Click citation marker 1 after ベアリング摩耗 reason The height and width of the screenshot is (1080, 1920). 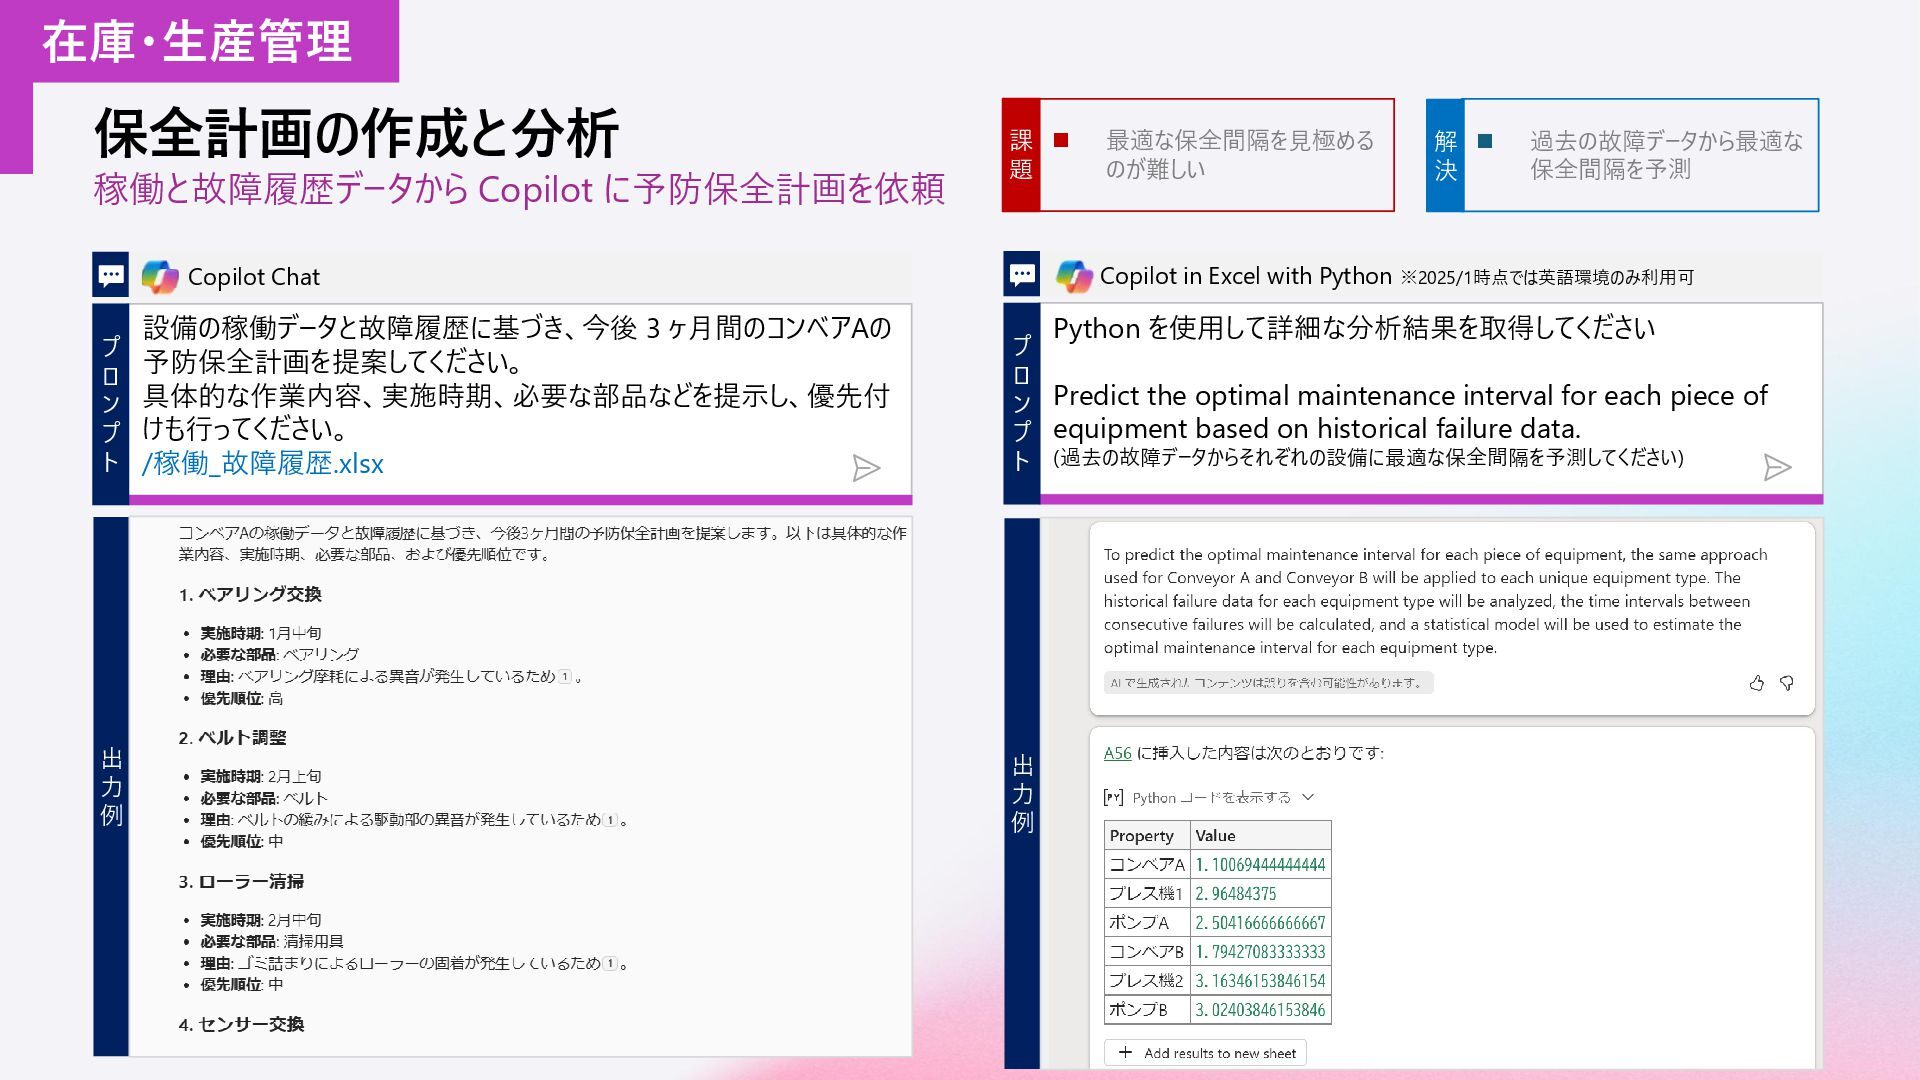pyautogui.click(x=565, y=677)
